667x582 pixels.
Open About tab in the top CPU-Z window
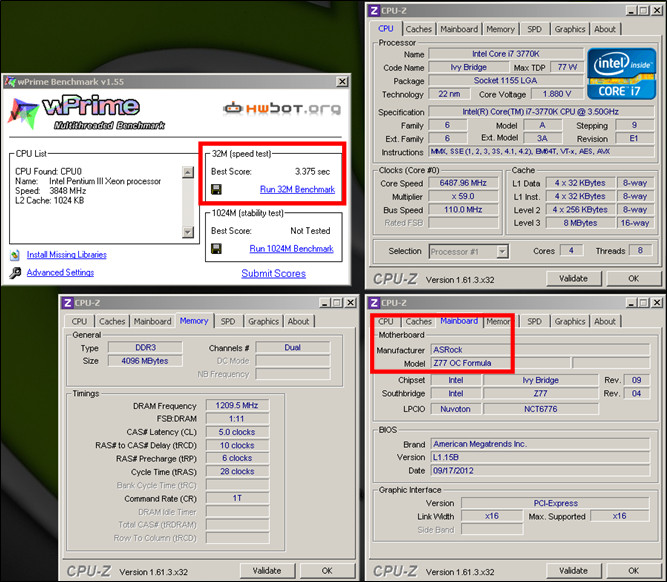coord(605,29)
